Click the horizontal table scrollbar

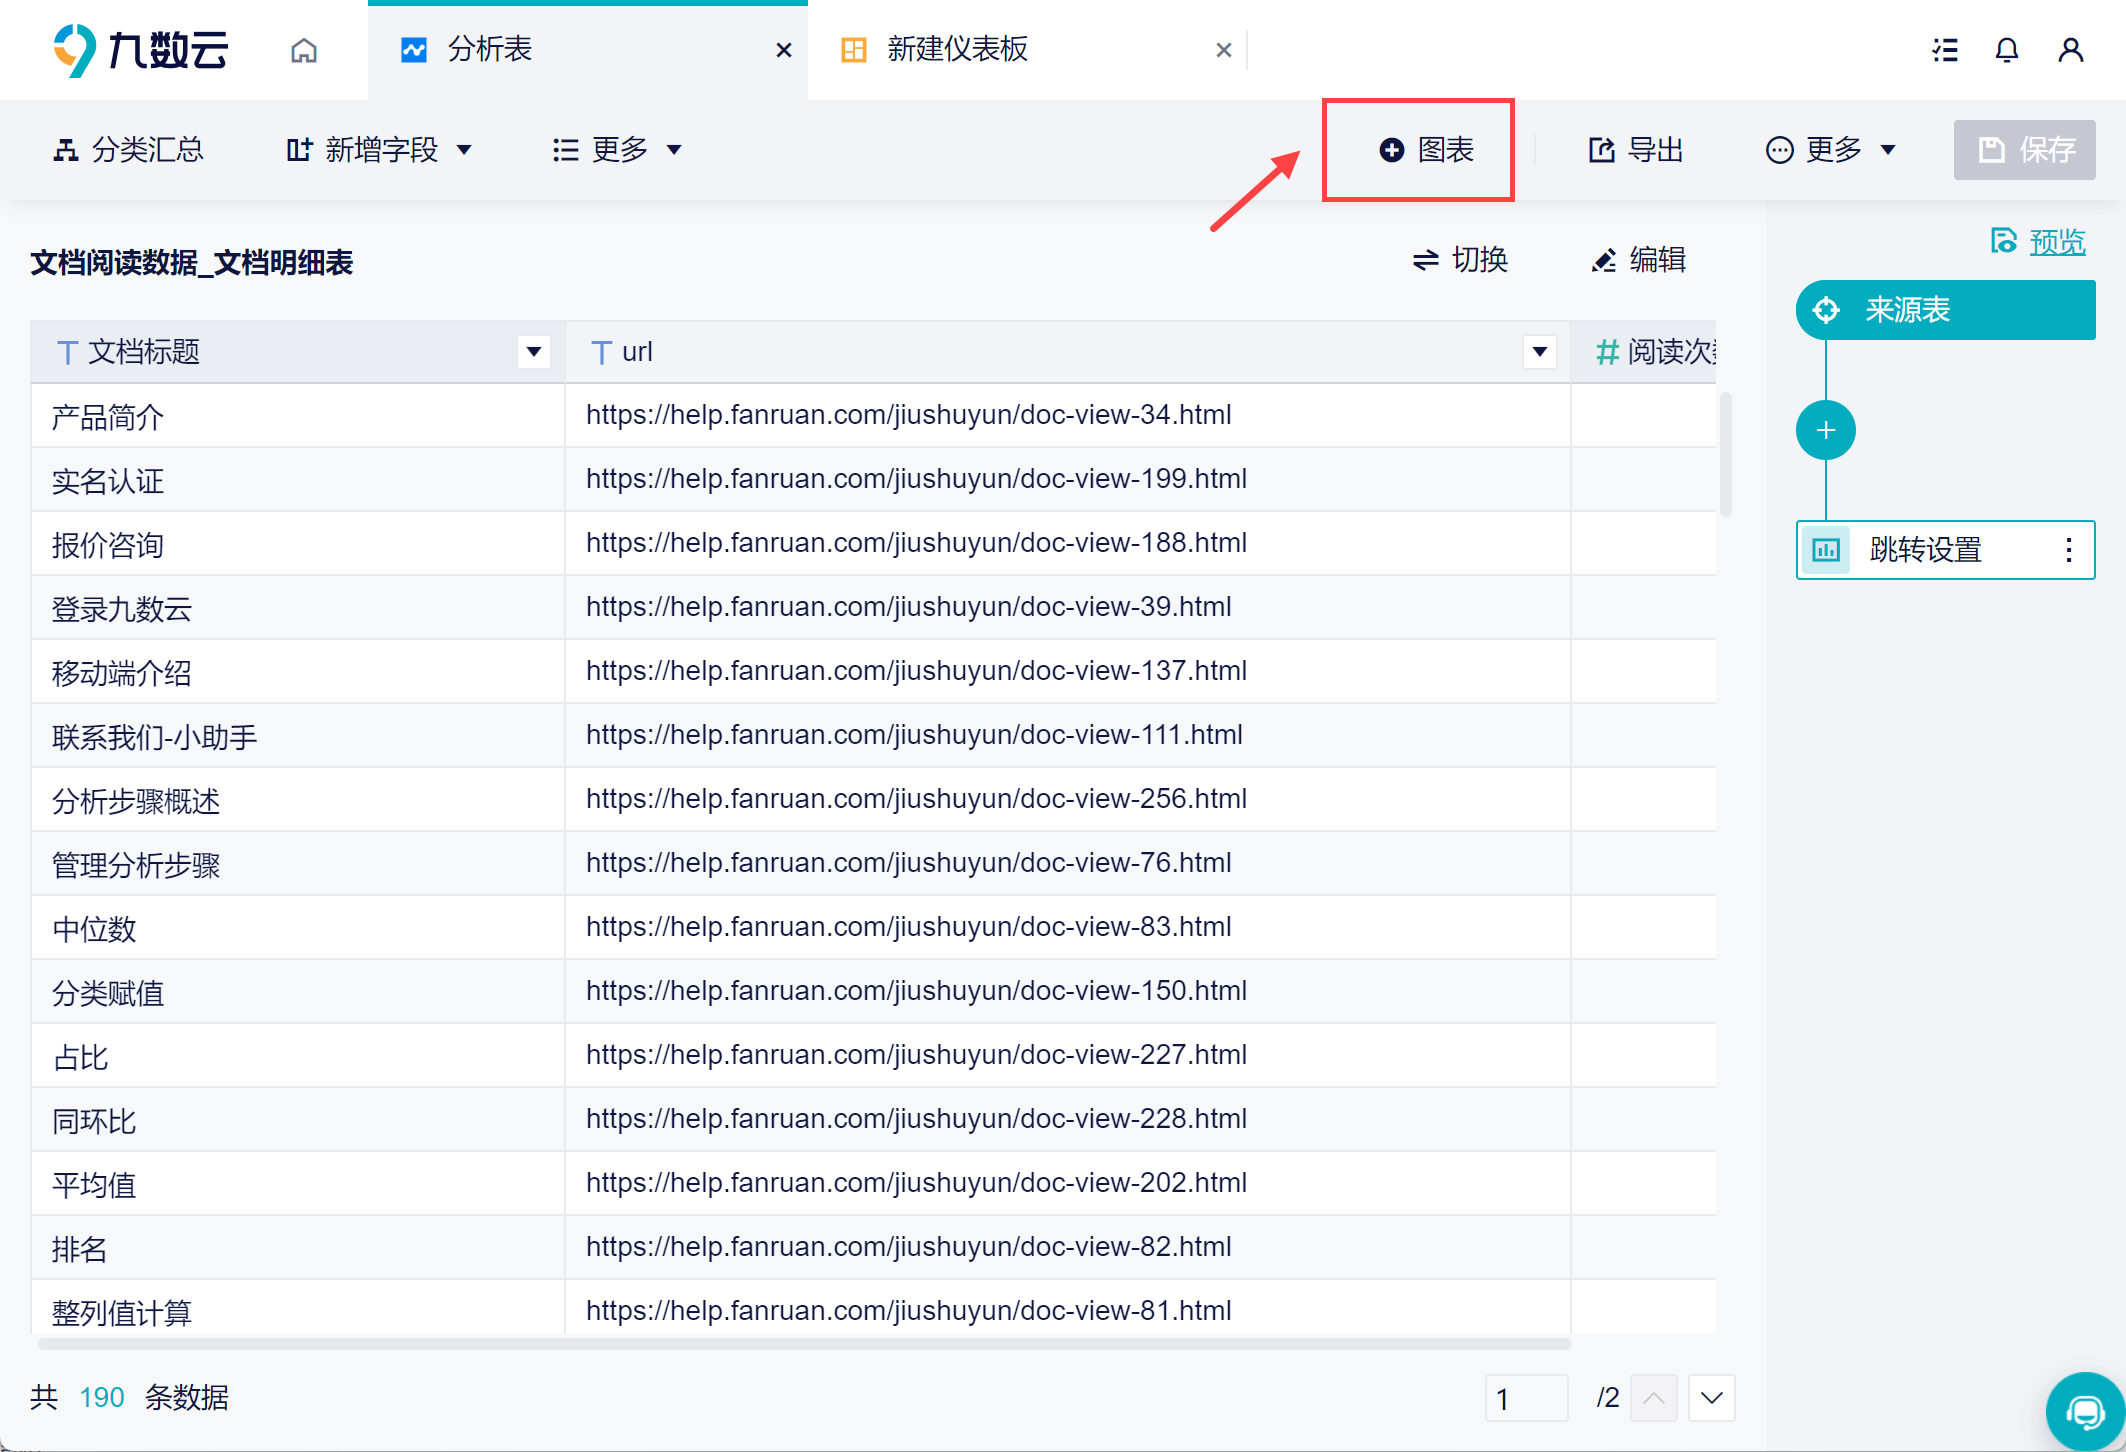804,1344
